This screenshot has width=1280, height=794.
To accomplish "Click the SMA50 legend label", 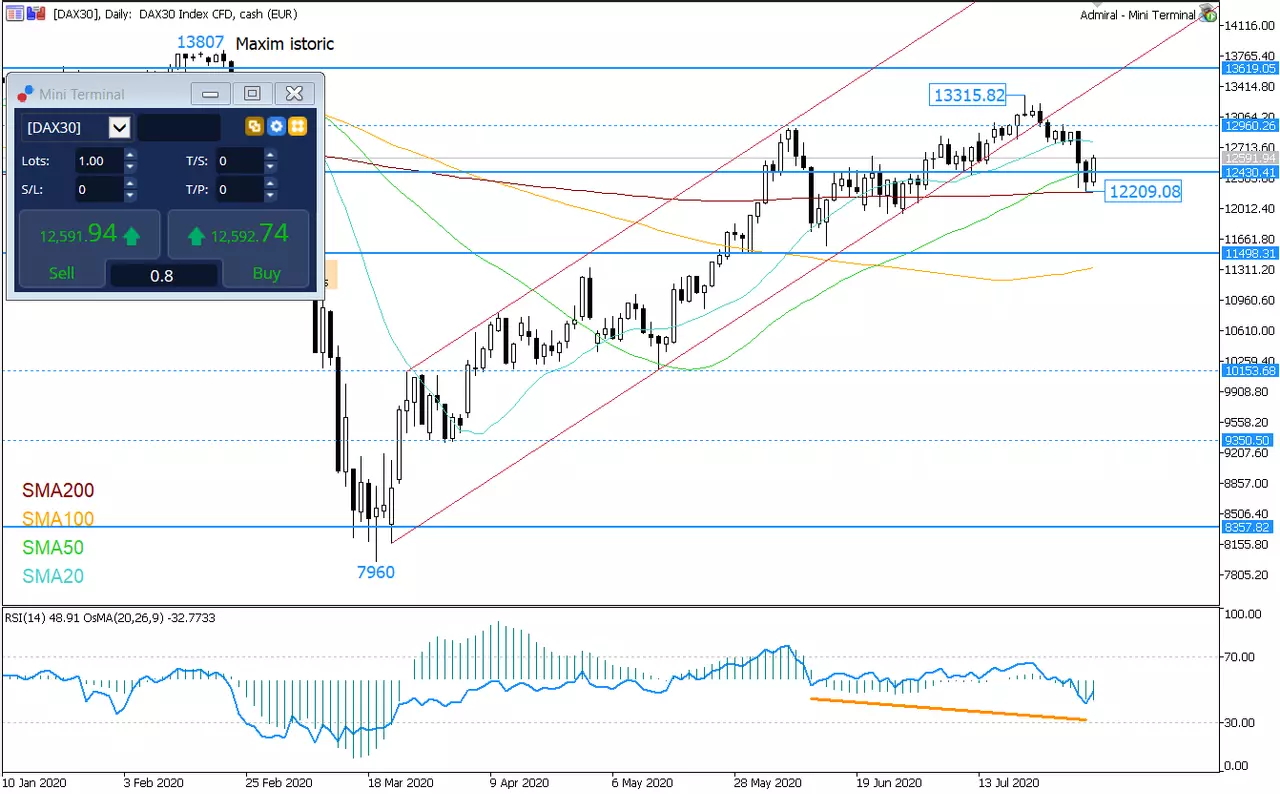I will coord(53,547).
